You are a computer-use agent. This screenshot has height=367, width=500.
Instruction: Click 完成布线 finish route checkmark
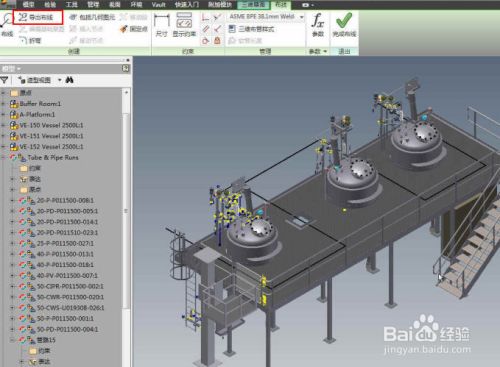[x=344, y=25]
